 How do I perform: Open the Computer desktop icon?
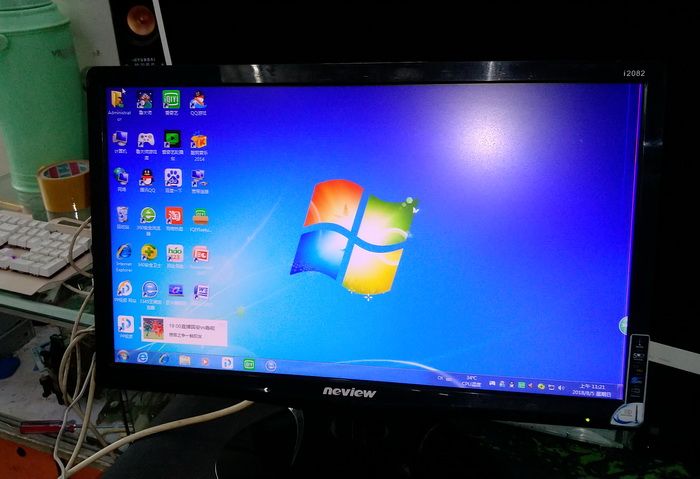120,139
